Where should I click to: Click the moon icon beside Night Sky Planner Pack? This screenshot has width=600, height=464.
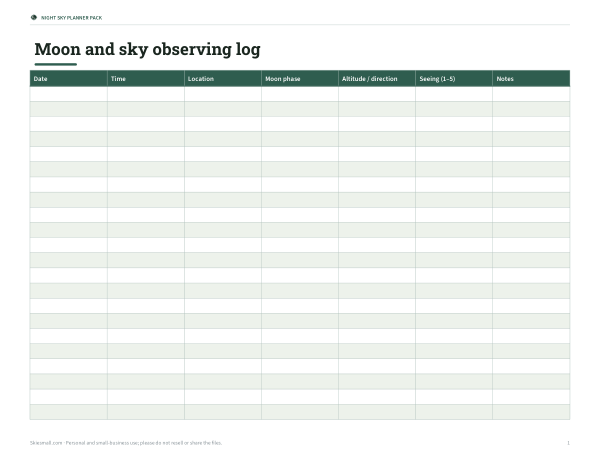click(34, 18)
